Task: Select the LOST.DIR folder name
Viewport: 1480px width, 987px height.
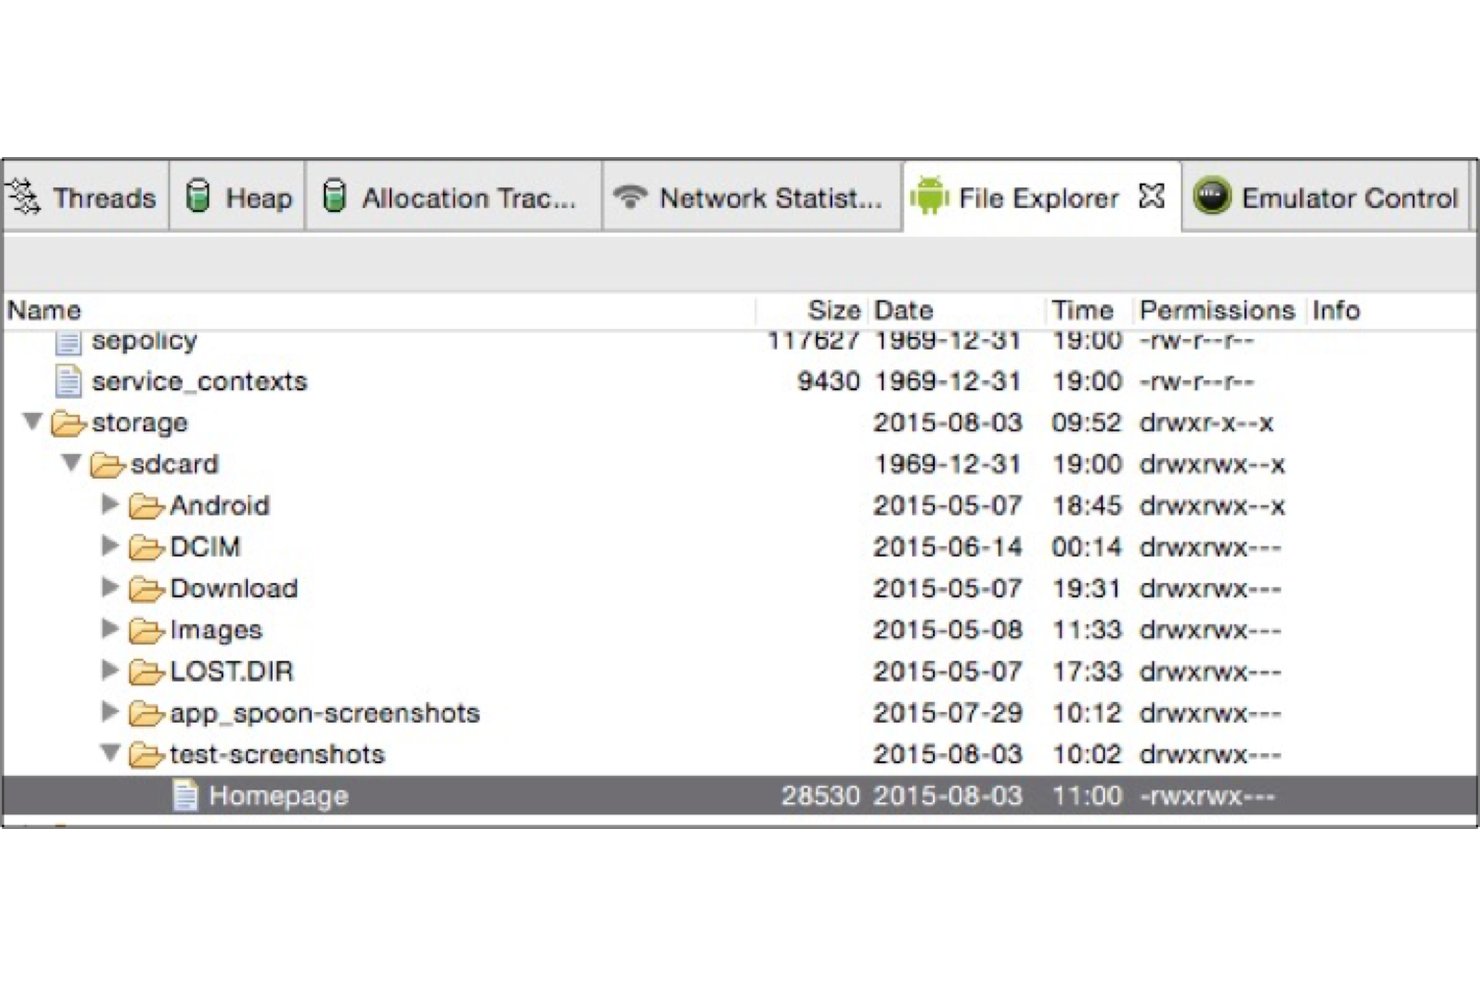Action: pyautogui.click(x=232, y=671)
